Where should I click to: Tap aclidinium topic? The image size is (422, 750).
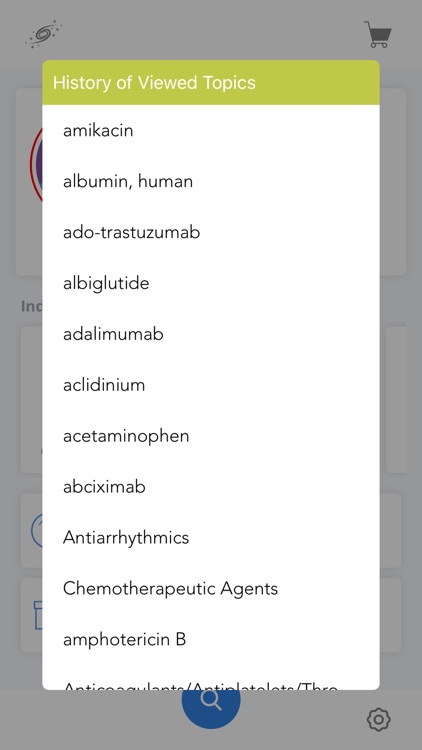211,385
